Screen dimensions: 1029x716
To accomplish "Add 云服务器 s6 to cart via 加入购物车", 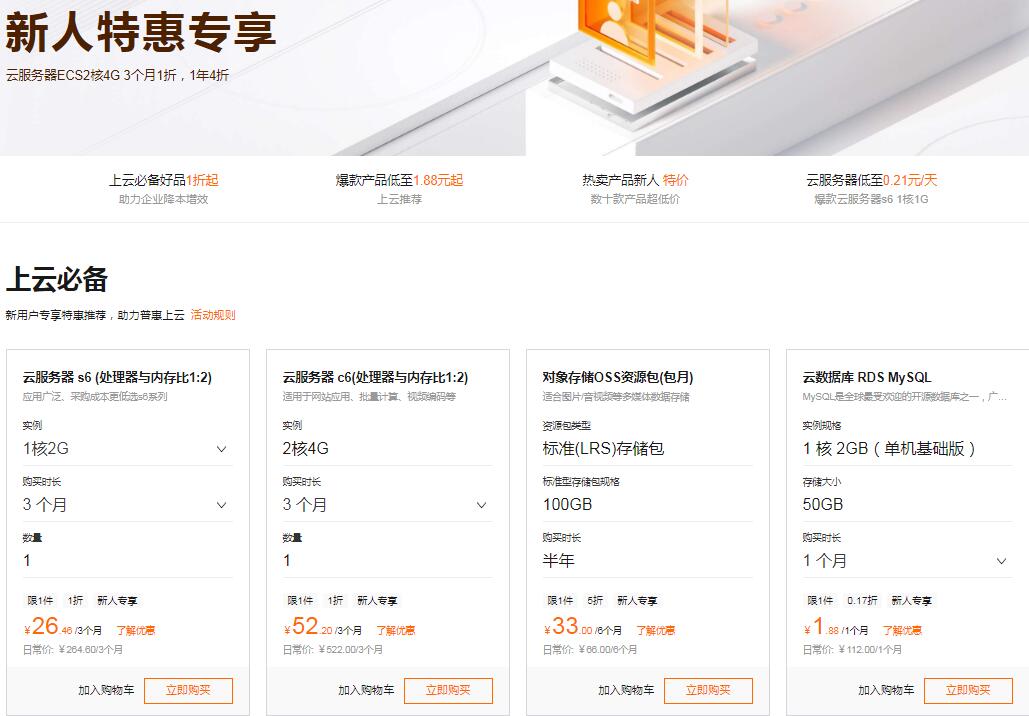I will (x=106, y=690).
